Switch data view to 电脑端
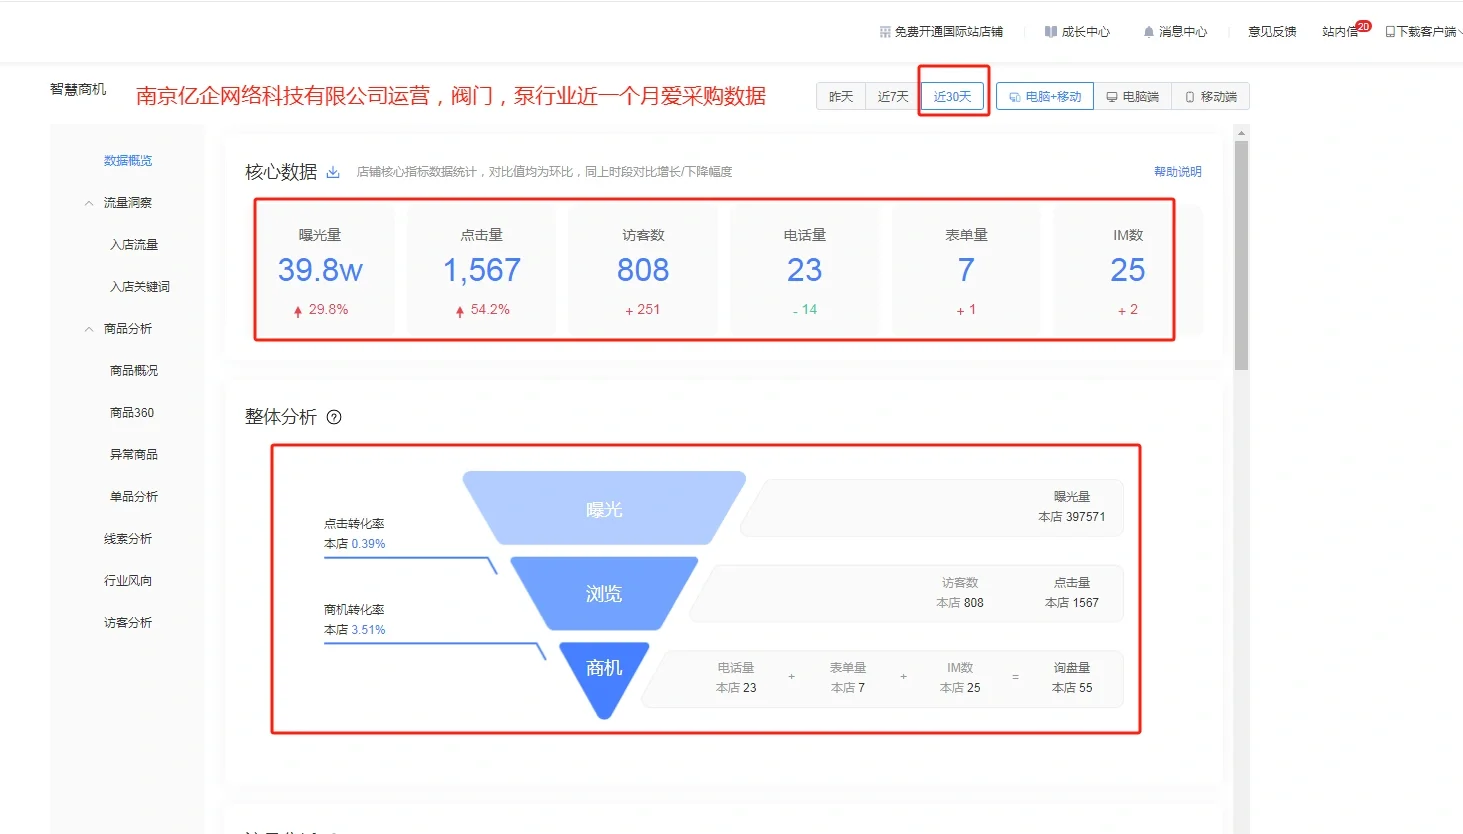The image size is (1463, 834). pos(1133,96)
